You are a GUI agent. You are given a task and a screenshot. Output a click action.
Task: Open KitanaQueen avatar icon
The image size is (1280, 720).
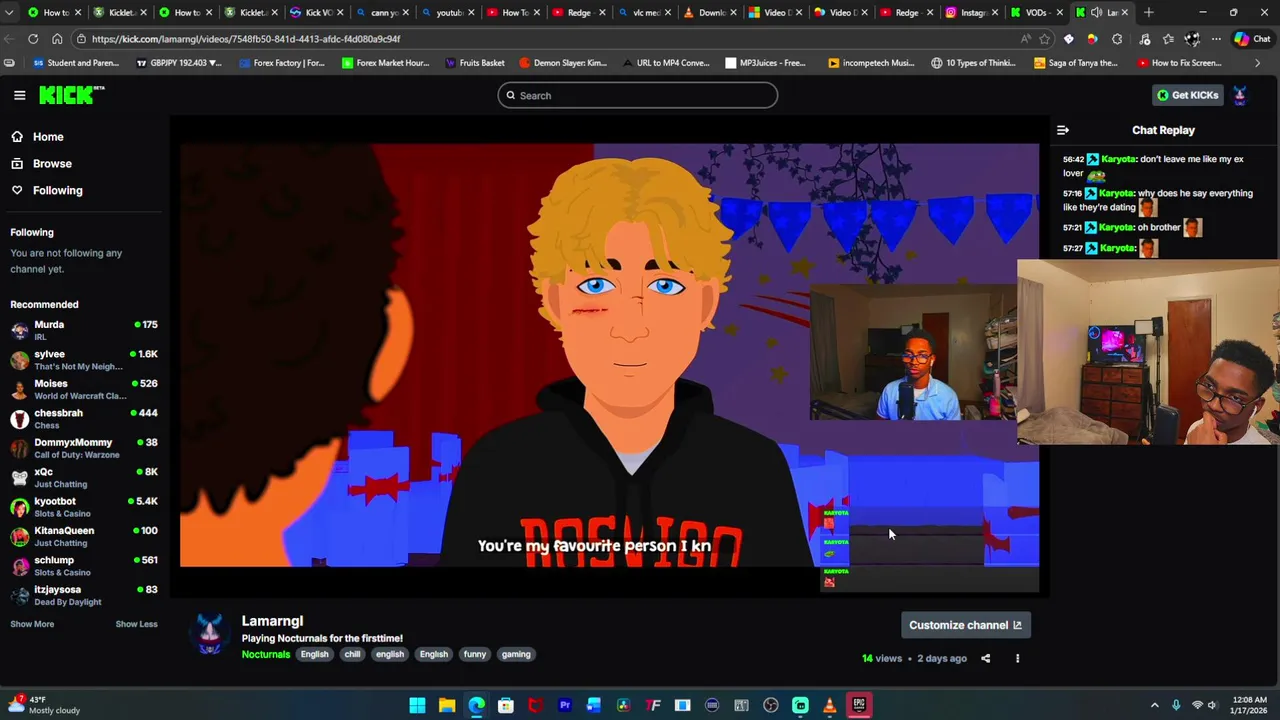pos(20,536)
